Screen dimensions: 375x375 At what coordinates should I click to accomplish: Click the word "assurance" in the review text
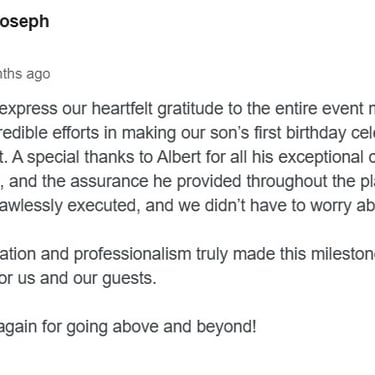tap(109, 181)
